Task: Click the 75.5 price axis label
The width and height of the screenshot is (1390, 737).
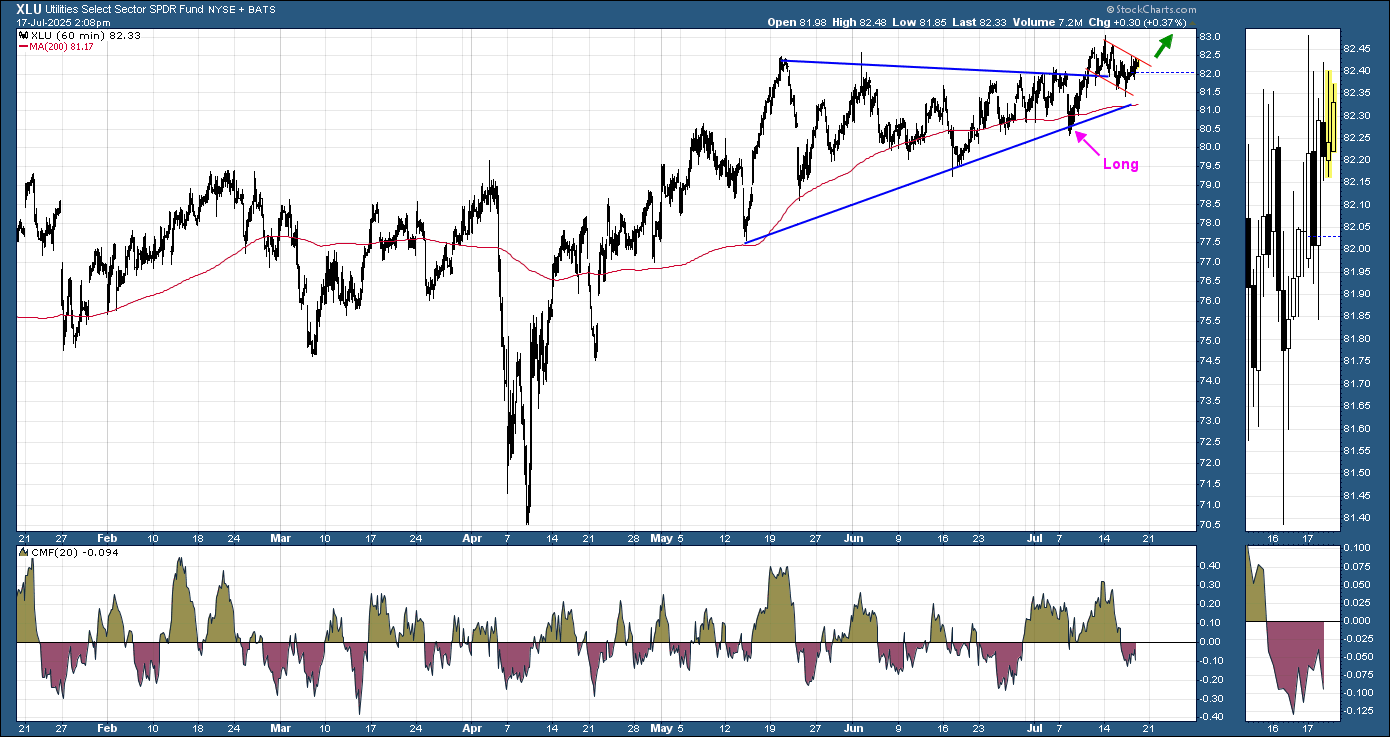Action: pyautogui.click(x=1212, y=321)
